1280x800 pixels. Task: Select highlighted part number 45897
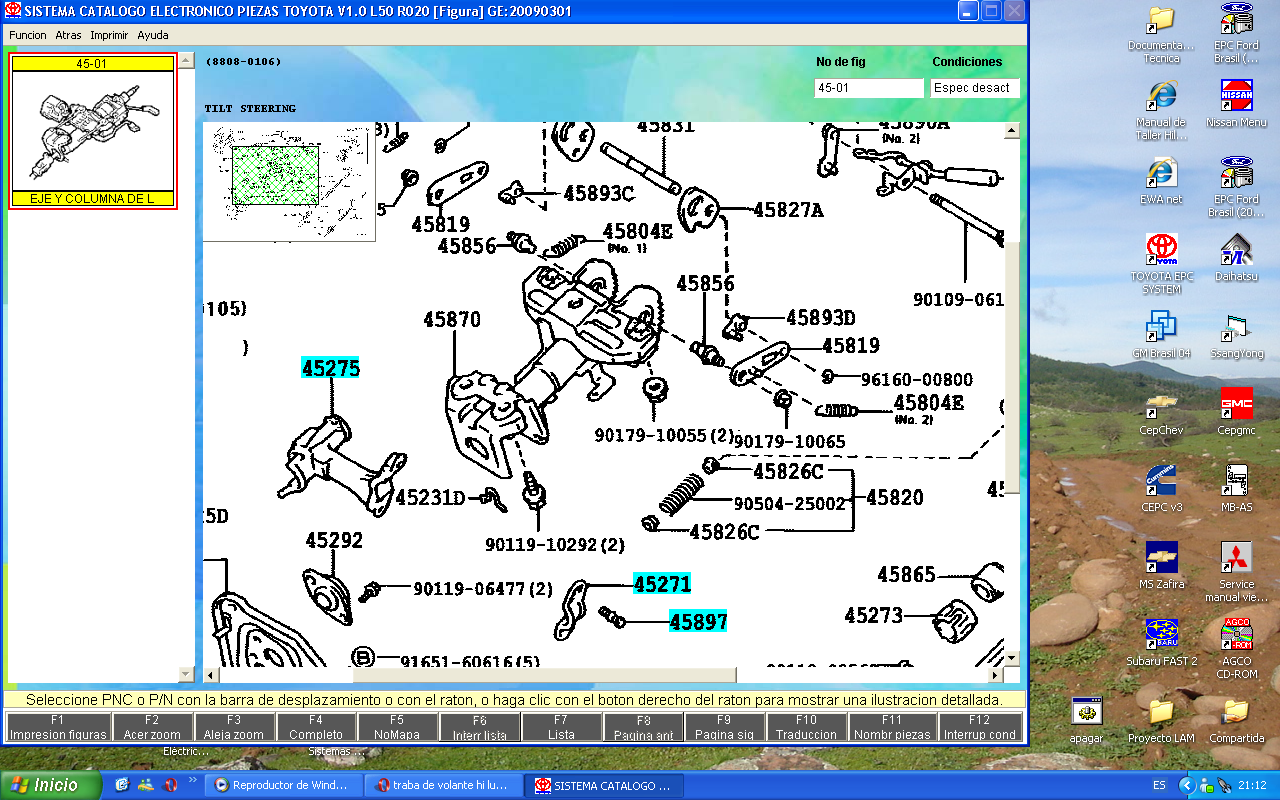[698, 621]
